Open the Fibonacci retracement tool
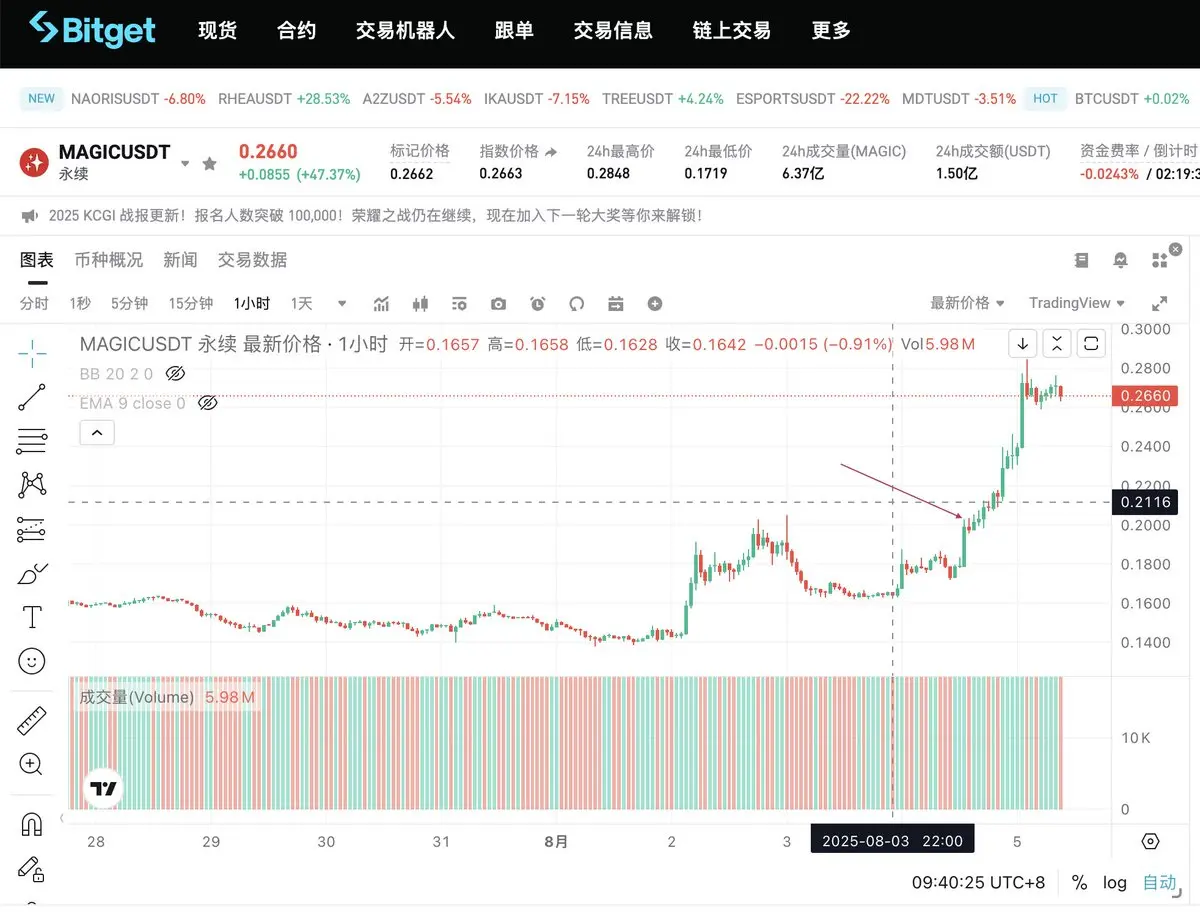Viewport: 1200px width, 914px height. [x=32, y=441]
